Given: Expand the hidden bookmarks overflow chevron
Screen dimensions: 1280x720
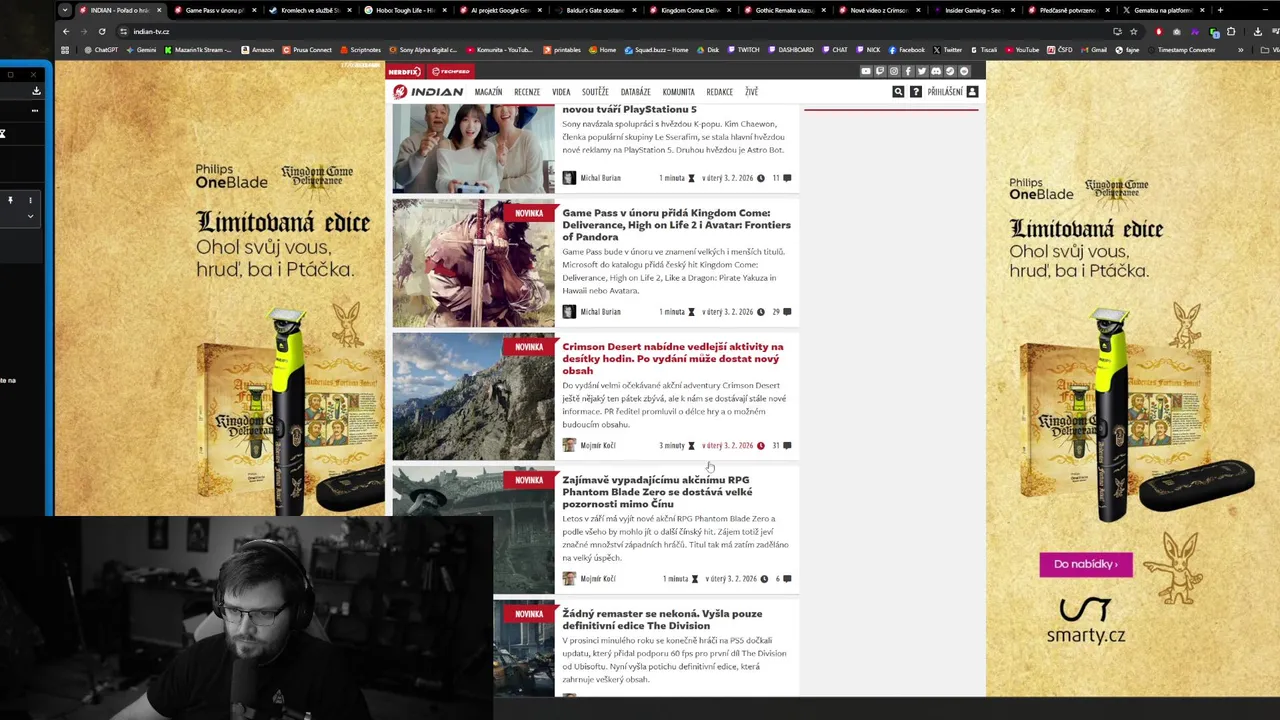Looking at the screenshot, I should [x=1240, y=50].
